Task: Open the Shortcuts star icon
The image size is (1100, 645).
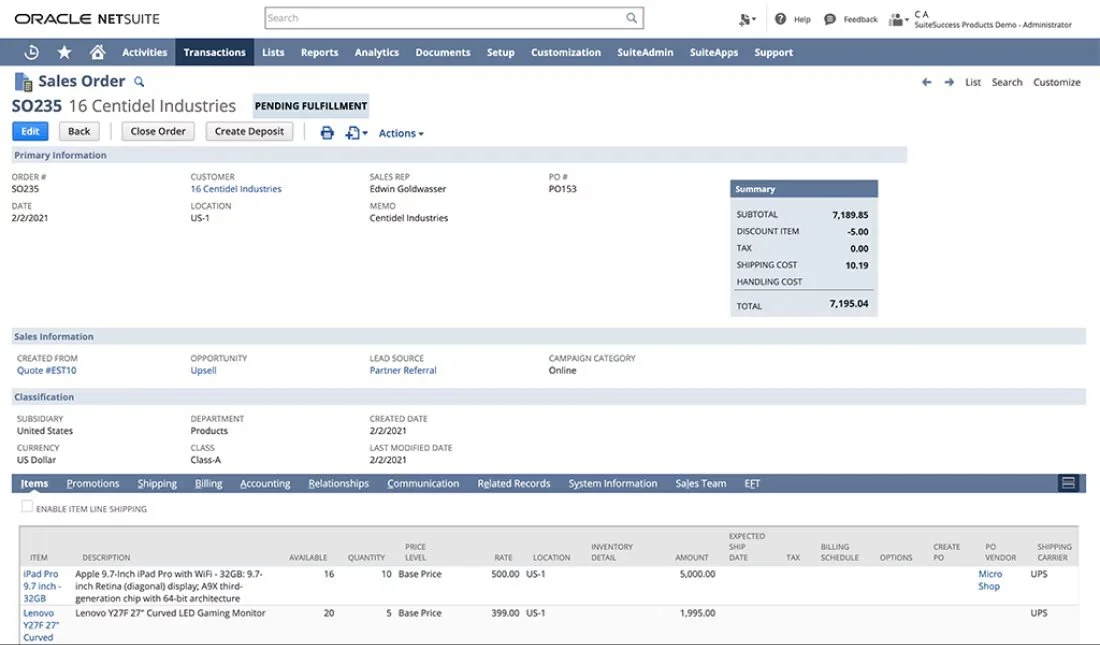Action: pyautogui.click(x=65, y=52)
